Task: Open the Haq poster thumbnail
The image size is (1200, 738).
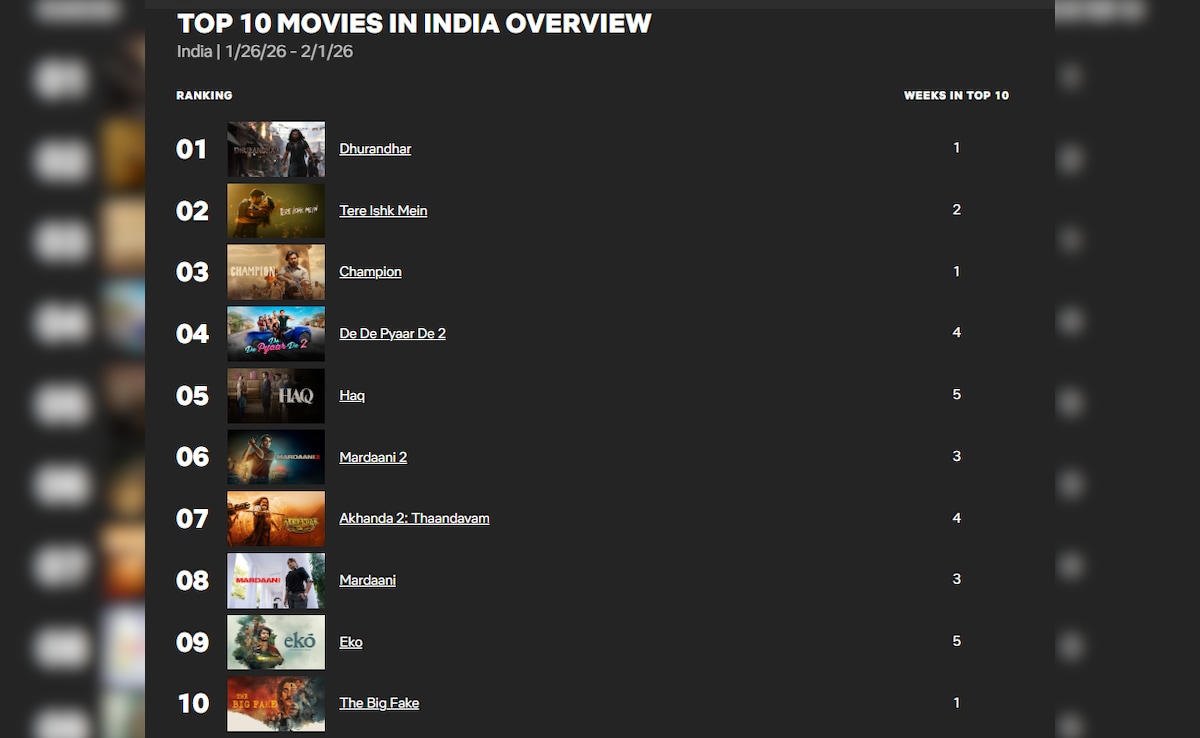Action: (276, 396)
